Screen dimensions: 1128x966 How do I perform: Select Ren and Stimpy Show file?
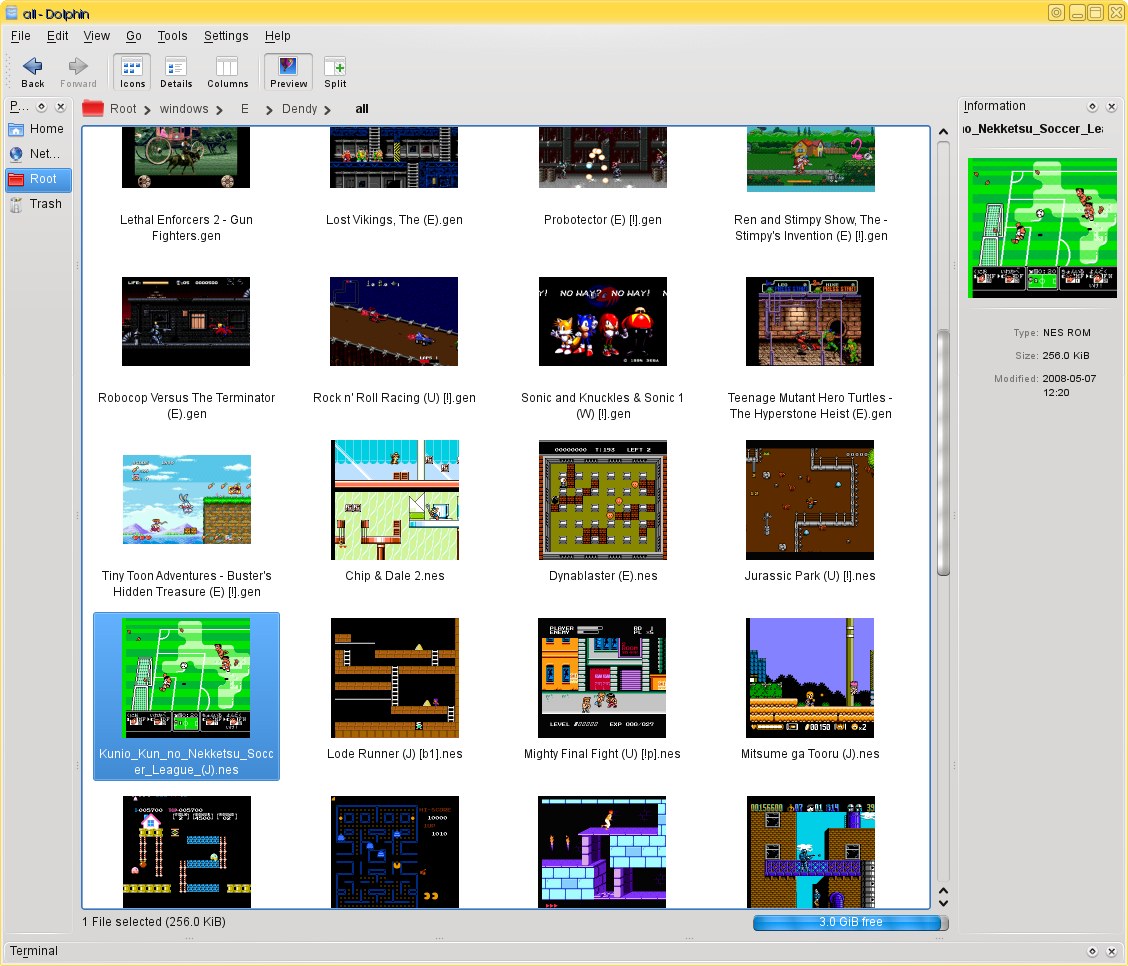811,186
